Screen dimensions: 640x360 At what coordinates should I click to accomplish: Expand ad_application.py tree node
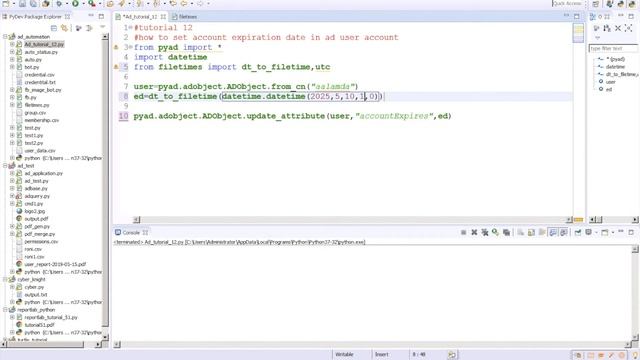point(12,173)
